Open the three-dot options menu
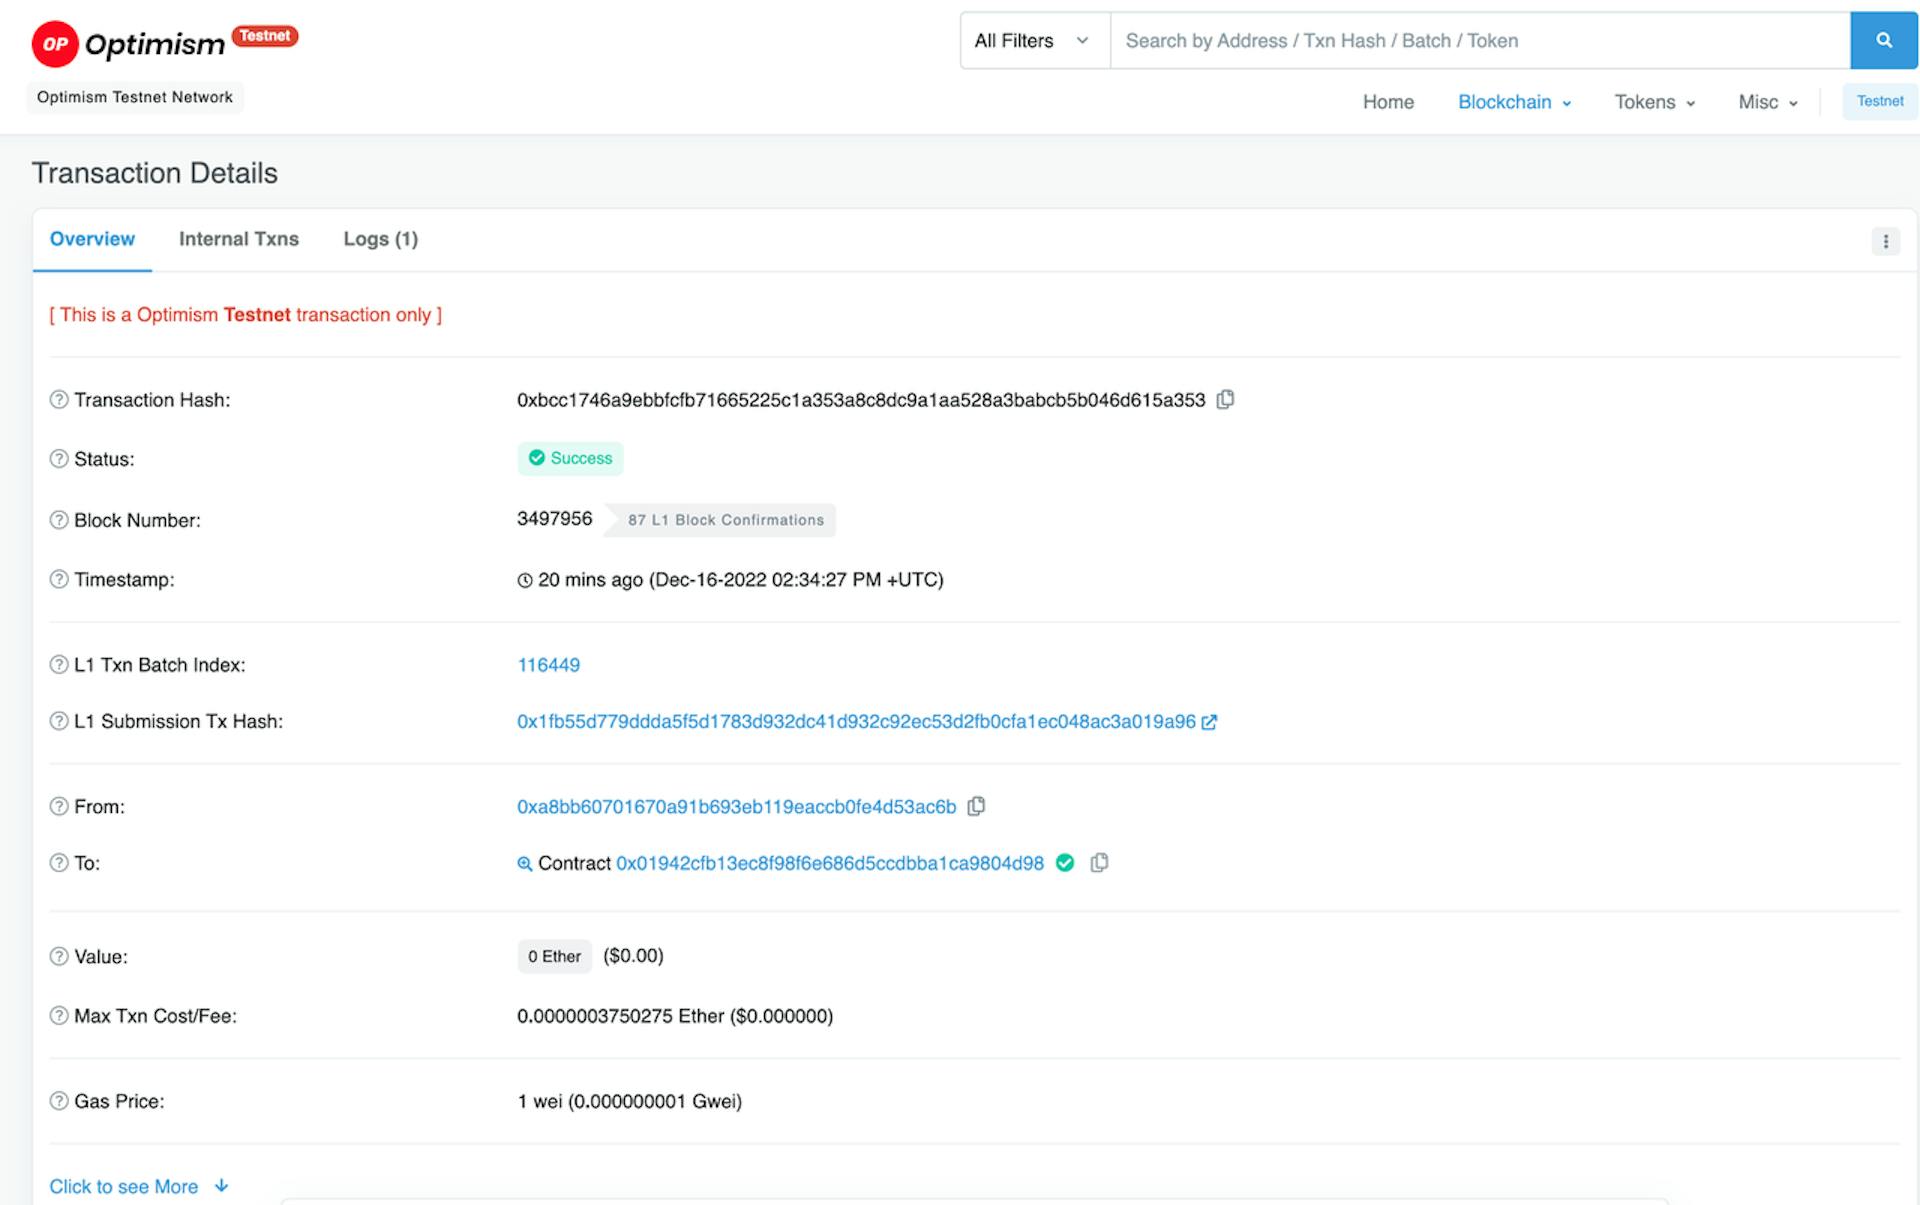Image resolution: width=1920 pixels, height=1205 pixels. [x=1885, y=241]
